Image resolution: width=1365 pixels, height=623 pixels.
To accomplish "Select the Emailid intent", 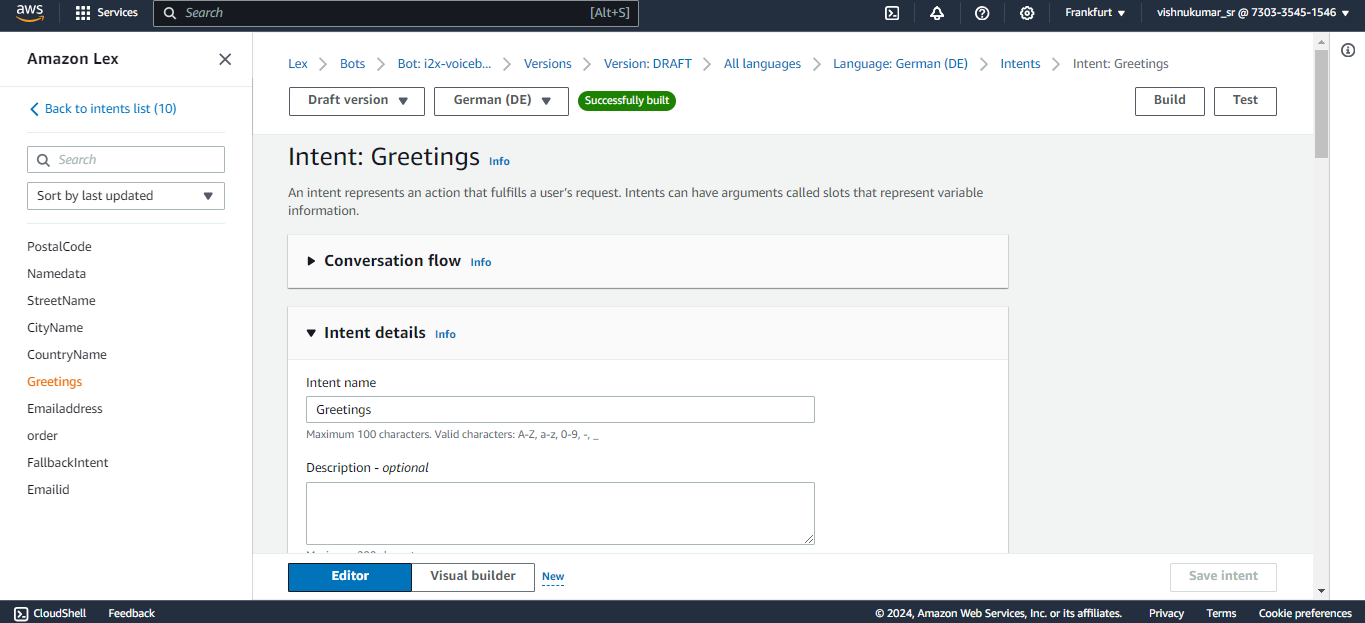I will coord(48,490).
